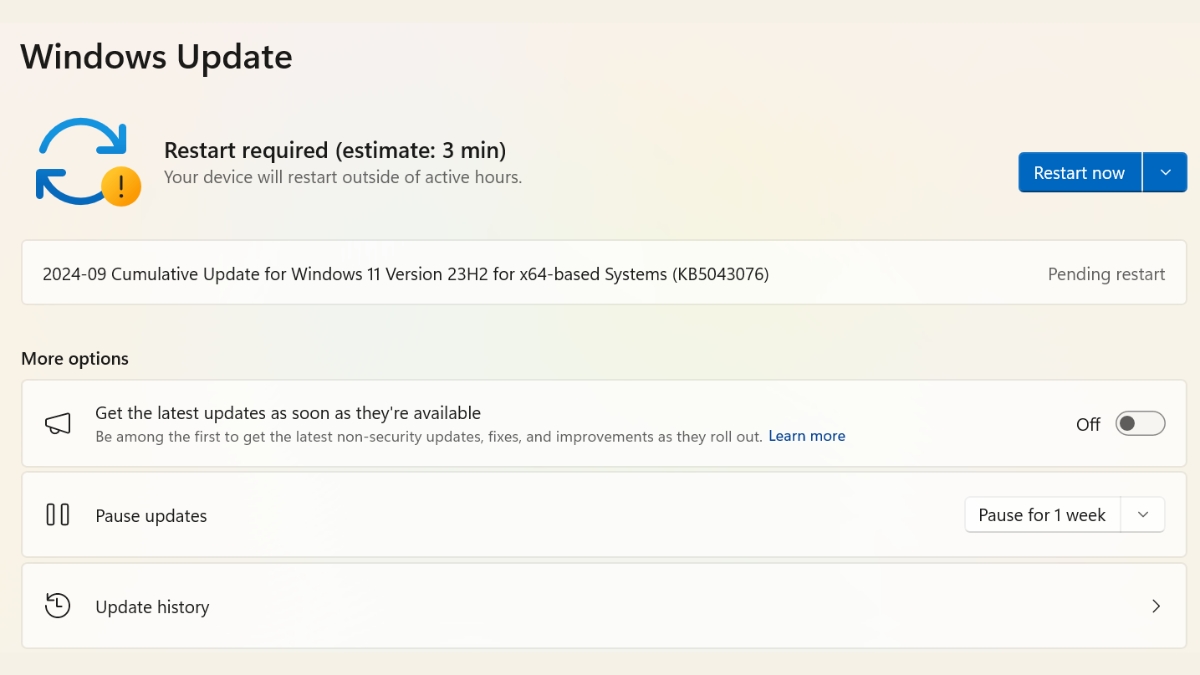
Task: Open the Update history row label
Action: point(152,607)
